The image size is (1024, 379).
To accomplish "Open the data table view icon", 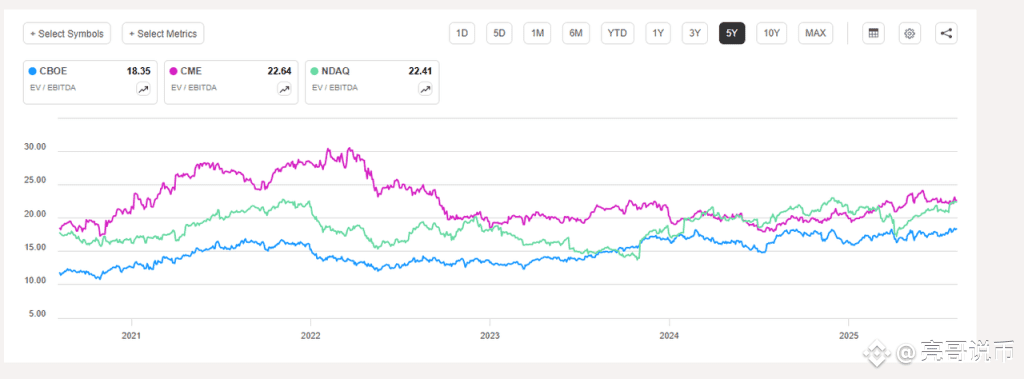I will pos(873,33).
